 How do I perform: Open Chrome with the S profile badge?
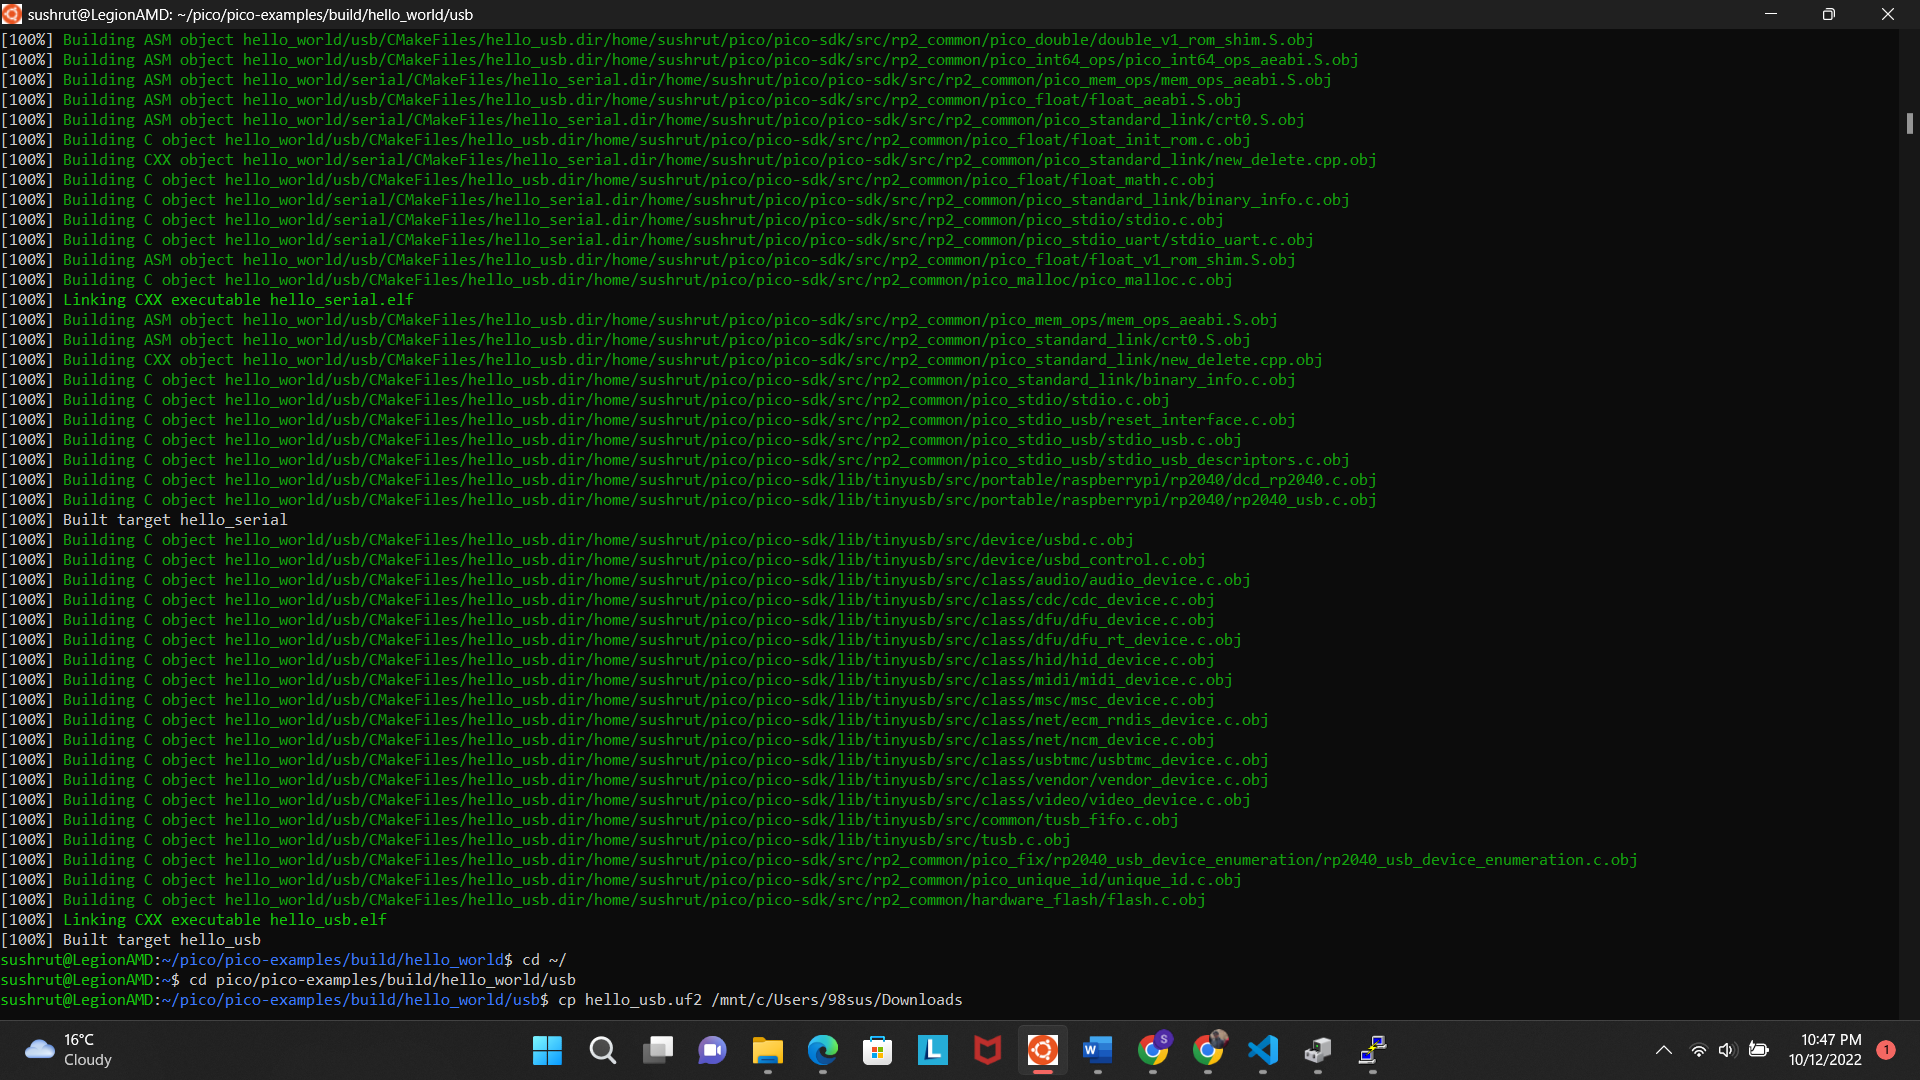[x=1152, y=1051]
